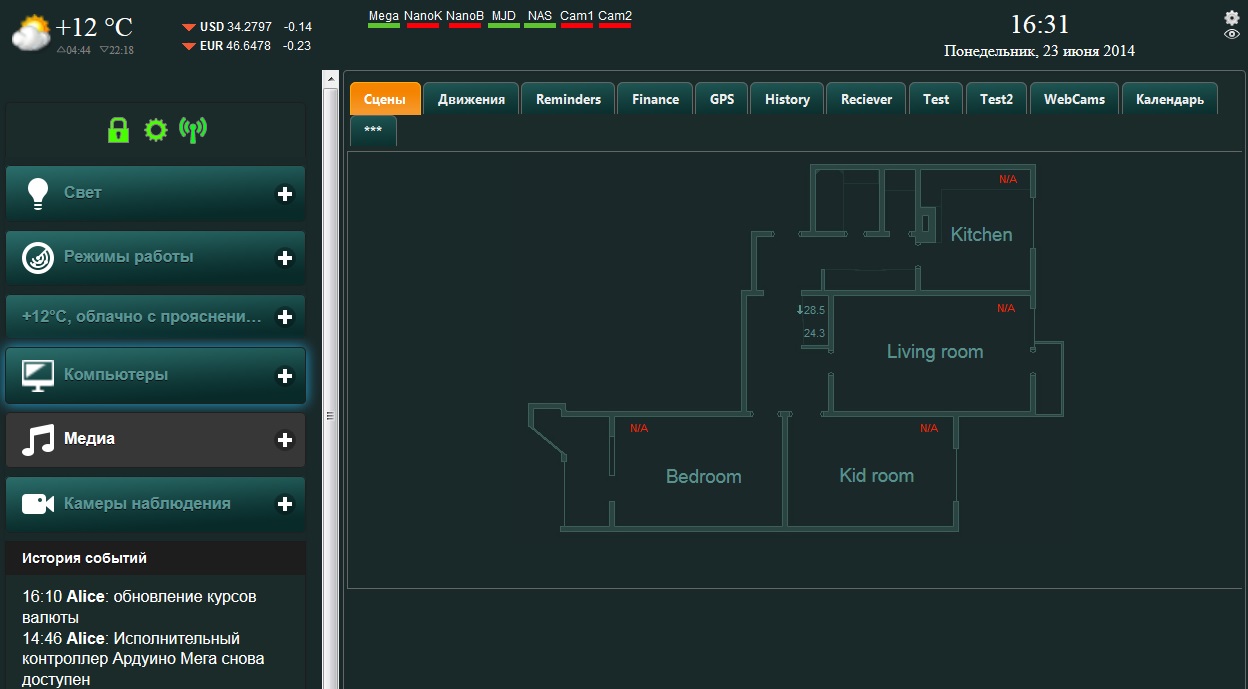Open the Календарь tab
This screenshot has width=1248, height=689.
pos(1170,99)
